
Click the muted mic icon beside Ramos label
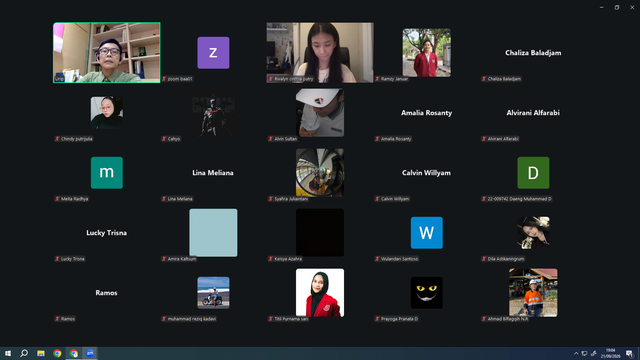click(57, 319)
